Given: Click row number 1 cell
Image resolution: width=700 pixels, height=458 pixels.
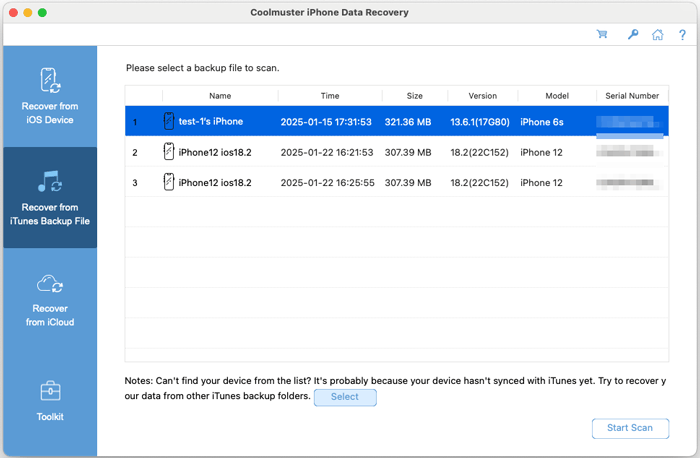Looking at the screenshot, I should point(135,122).
